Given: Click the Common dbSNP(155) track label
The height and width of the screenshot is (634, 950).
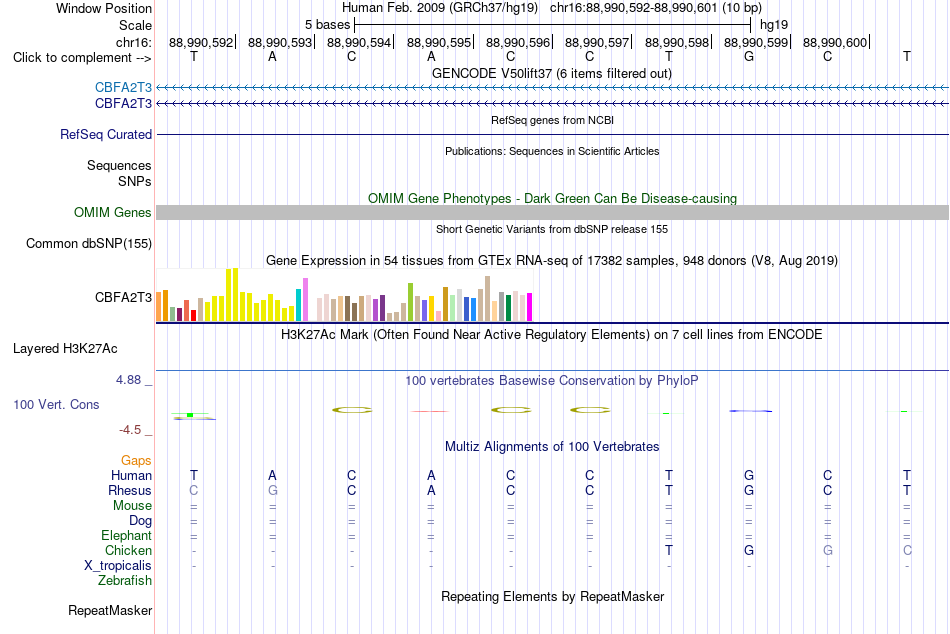Looking at the screenshot, I should (x=89, y=244).
